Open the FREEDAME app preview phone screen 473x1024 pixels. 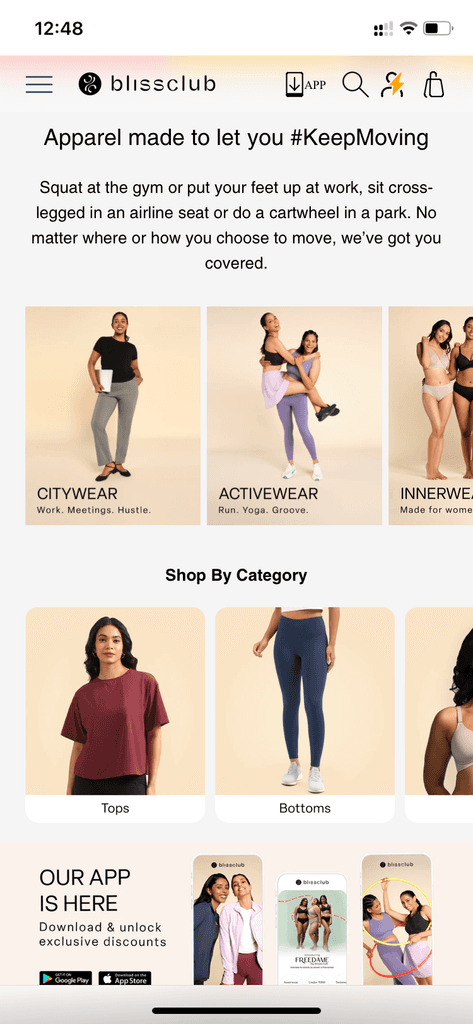point(312,929)
